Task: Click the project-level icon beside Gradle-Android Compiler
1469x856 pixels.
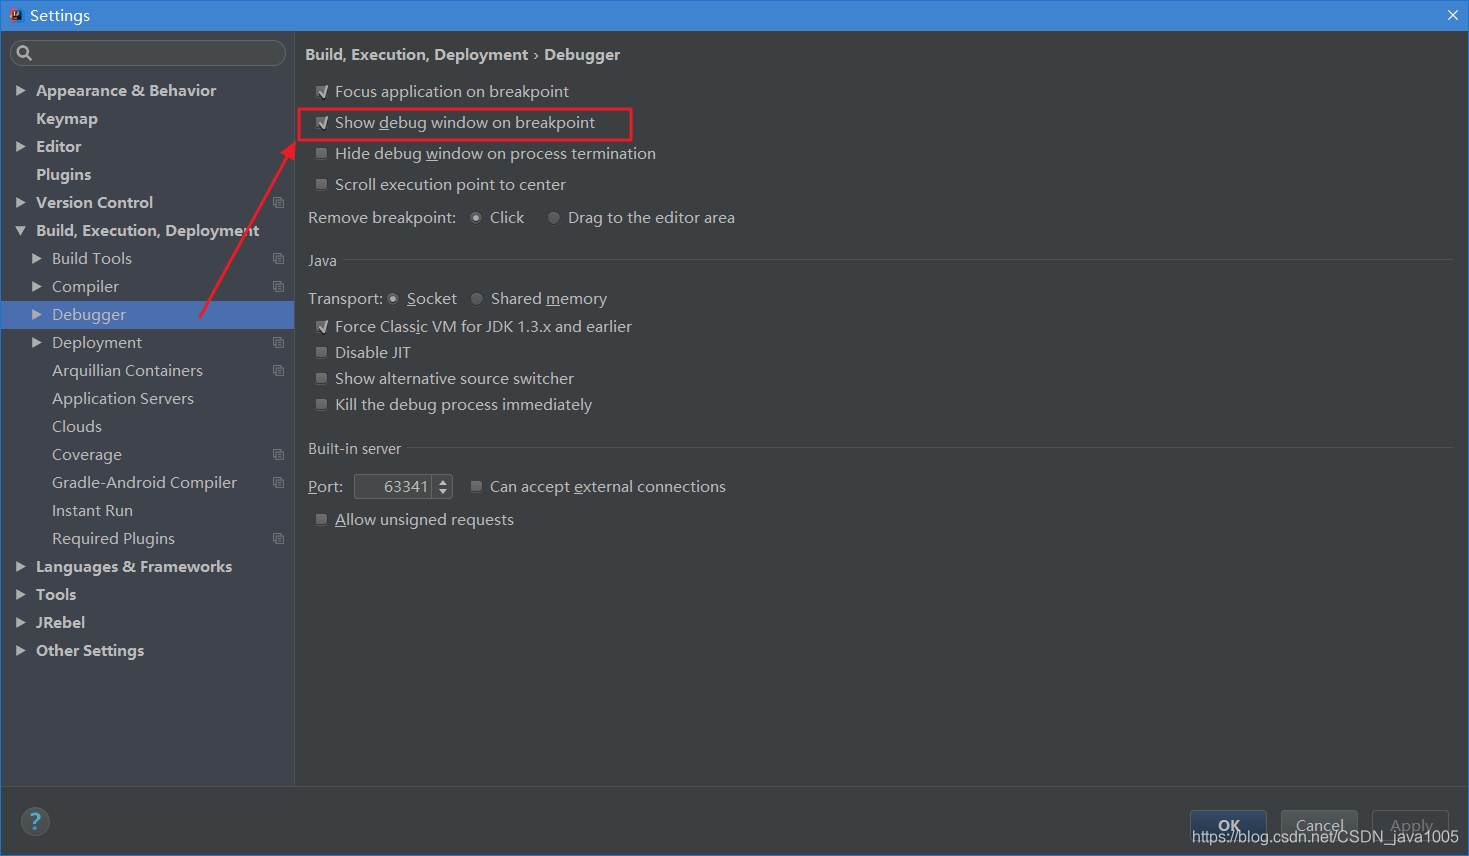Action: point(278,483)
